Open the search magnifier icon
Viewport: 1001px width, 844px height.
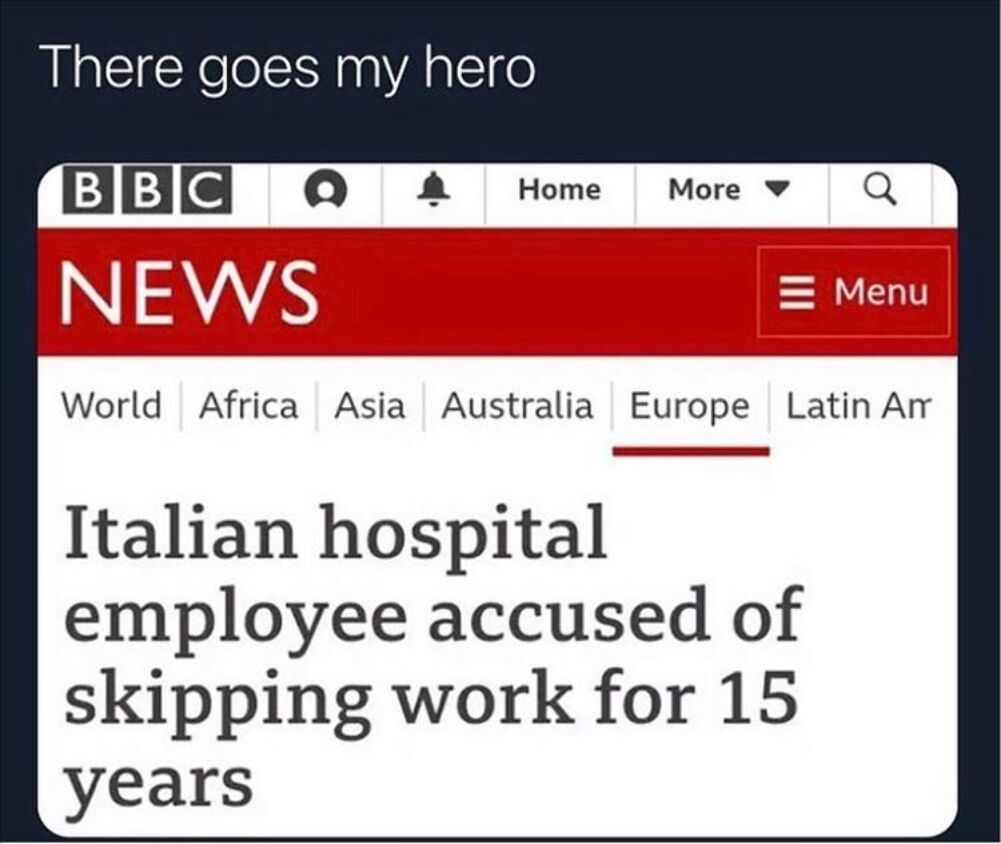(x=884, y=190)
